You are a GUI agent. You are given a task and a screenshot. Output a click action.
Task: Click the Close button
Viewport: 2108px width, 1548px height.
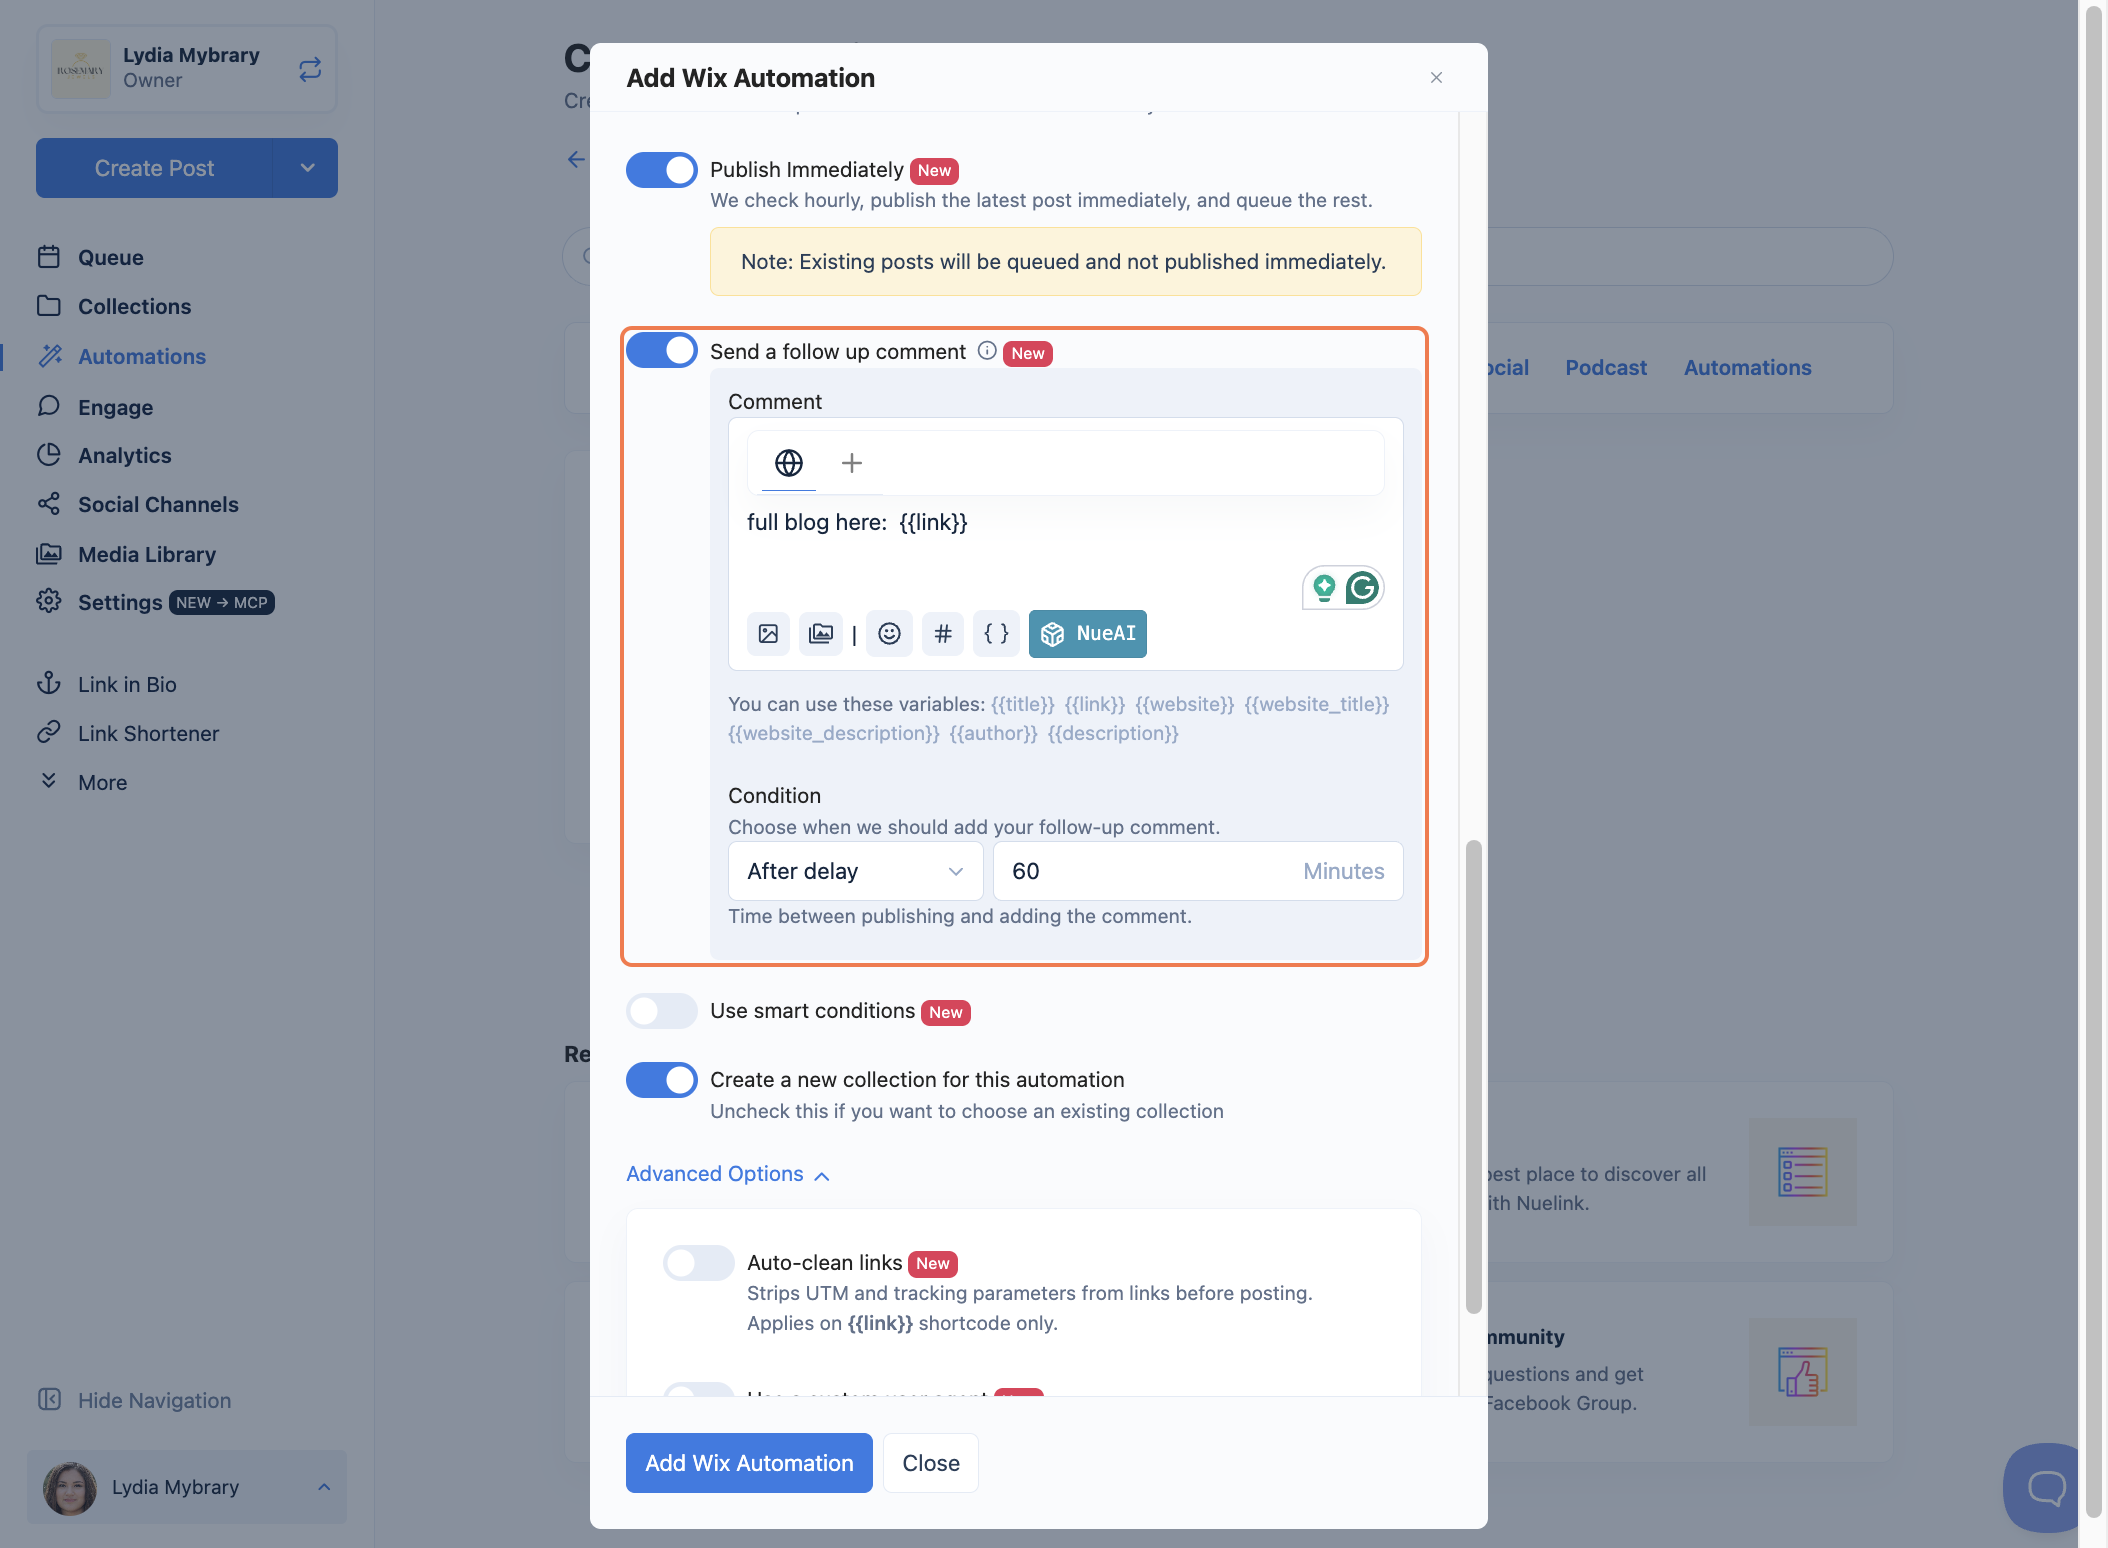pyautogui.click(x=931, y=1463)
